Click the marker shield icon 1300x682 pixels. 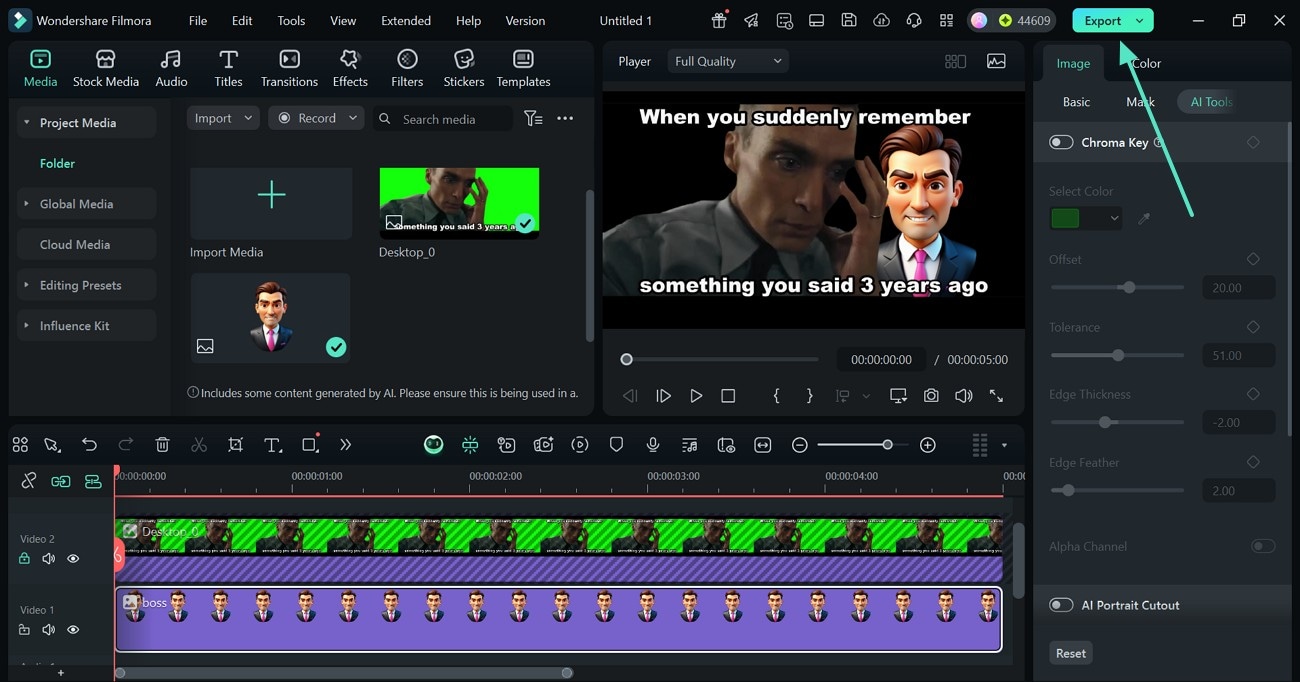(x=616, y=445)
